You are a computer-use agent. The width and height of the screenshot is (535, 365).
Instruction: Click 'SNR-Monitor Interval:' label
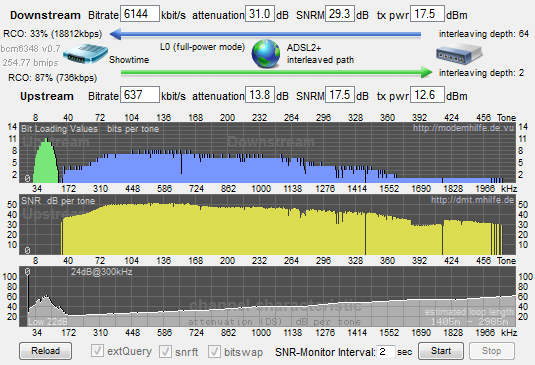pos(325,352)
